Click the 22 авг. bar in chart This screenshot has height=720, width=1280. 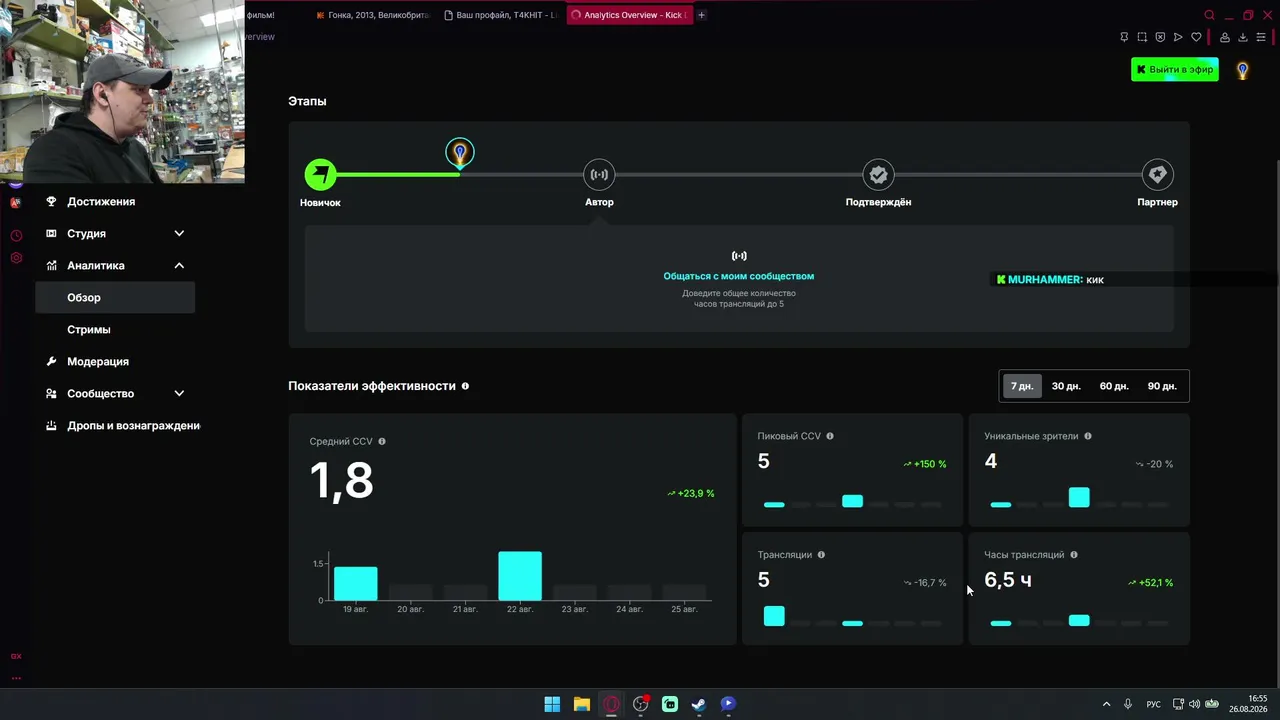click(x=520, y=575)
